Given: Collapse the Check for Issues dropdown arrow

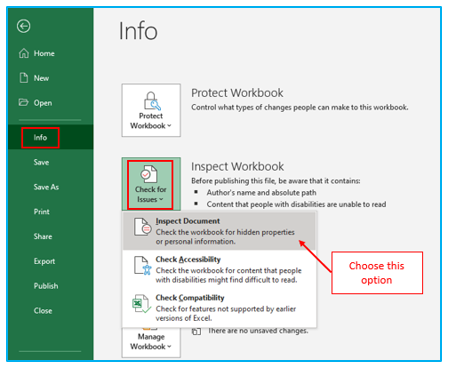Looking at the screenshot, I should [161, 199].
